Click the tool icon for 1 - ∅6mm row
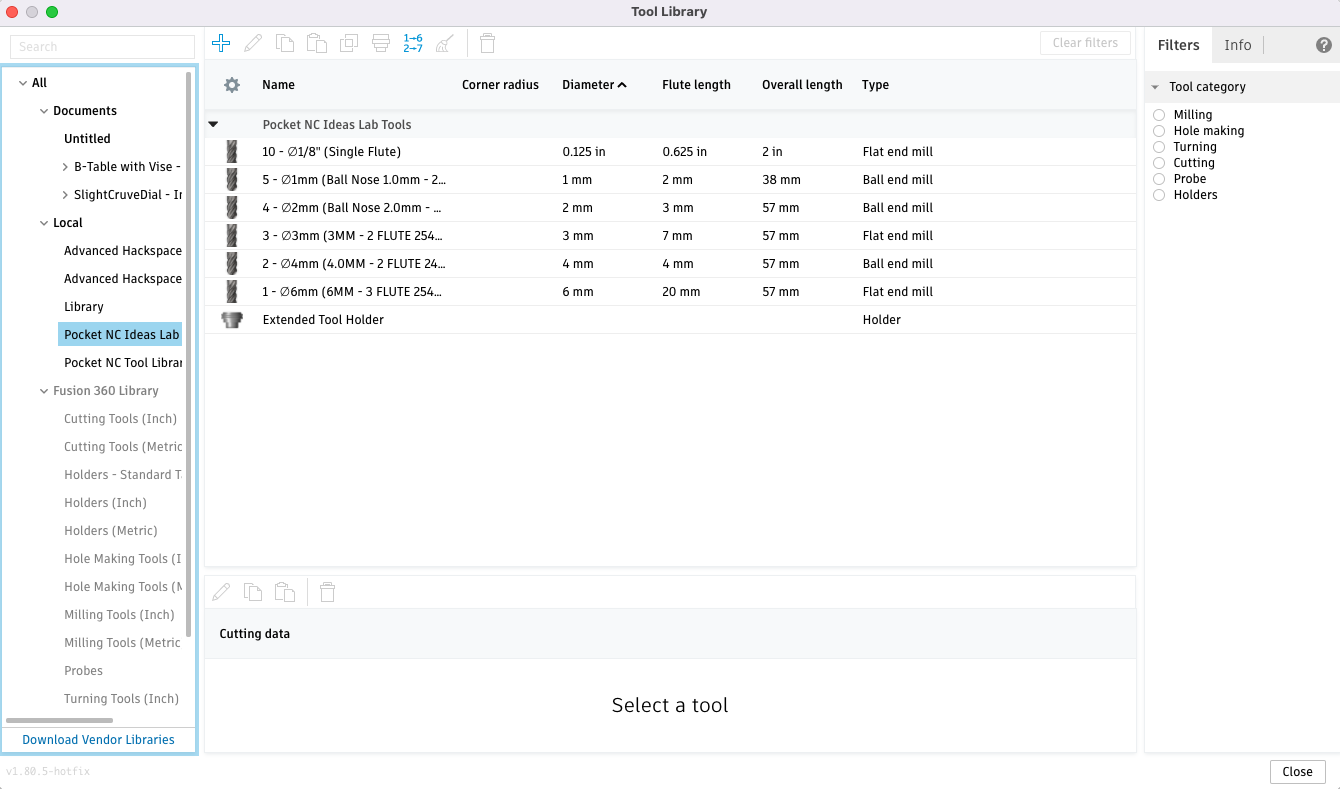Image resolution: width=1340 pixels, height=789 pixels. coord(232,292)
